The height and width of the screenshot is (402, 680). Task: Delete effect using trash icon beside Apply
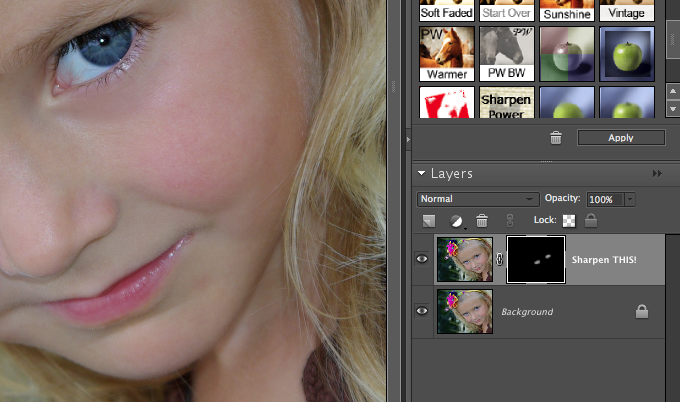click(x=556, y=138)
